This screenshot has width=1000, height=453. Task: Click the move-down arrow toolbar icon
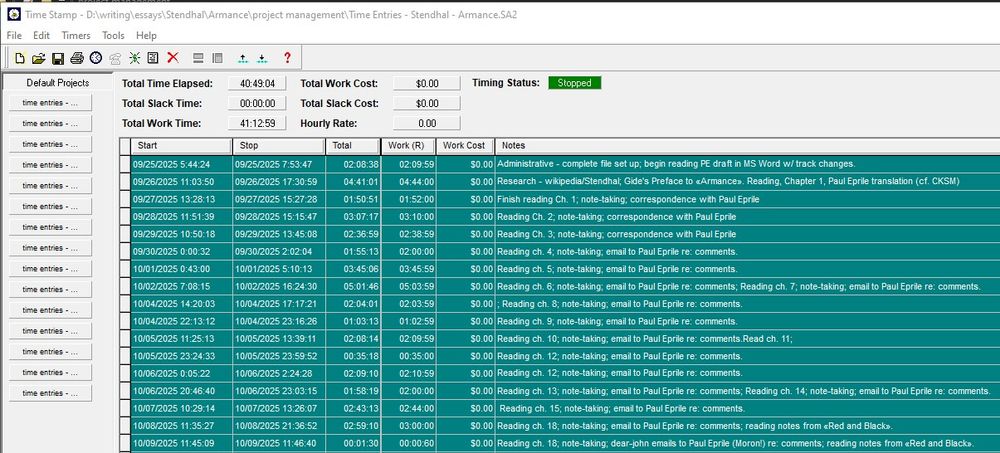(x=261, y=58)
